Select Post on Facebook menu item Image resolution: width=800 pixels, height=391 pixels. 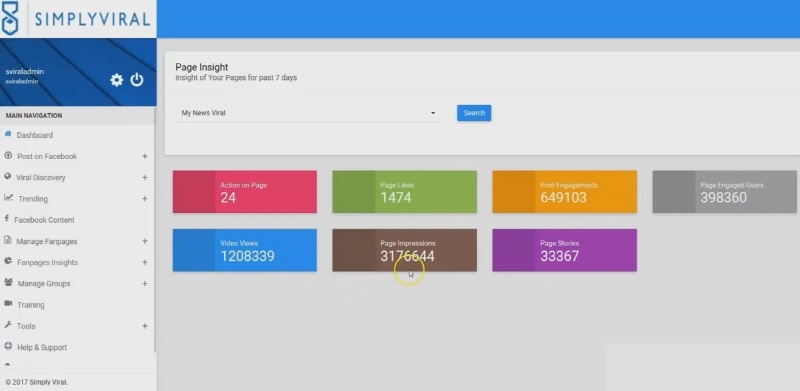click(47, 156)
